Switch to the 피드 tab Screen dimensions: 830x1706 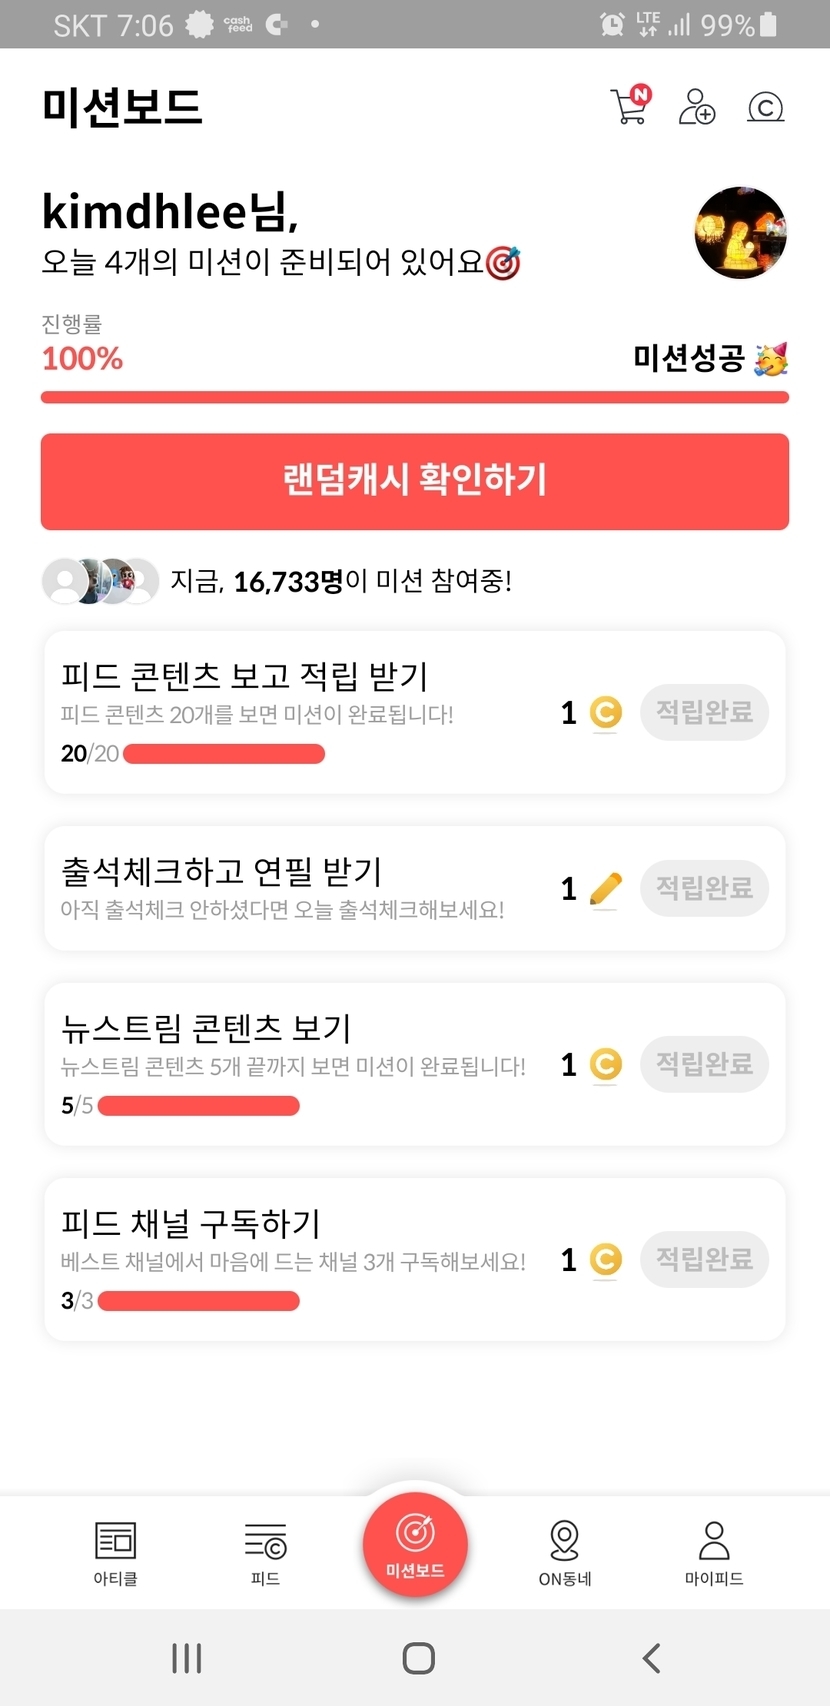(265, 1552)
